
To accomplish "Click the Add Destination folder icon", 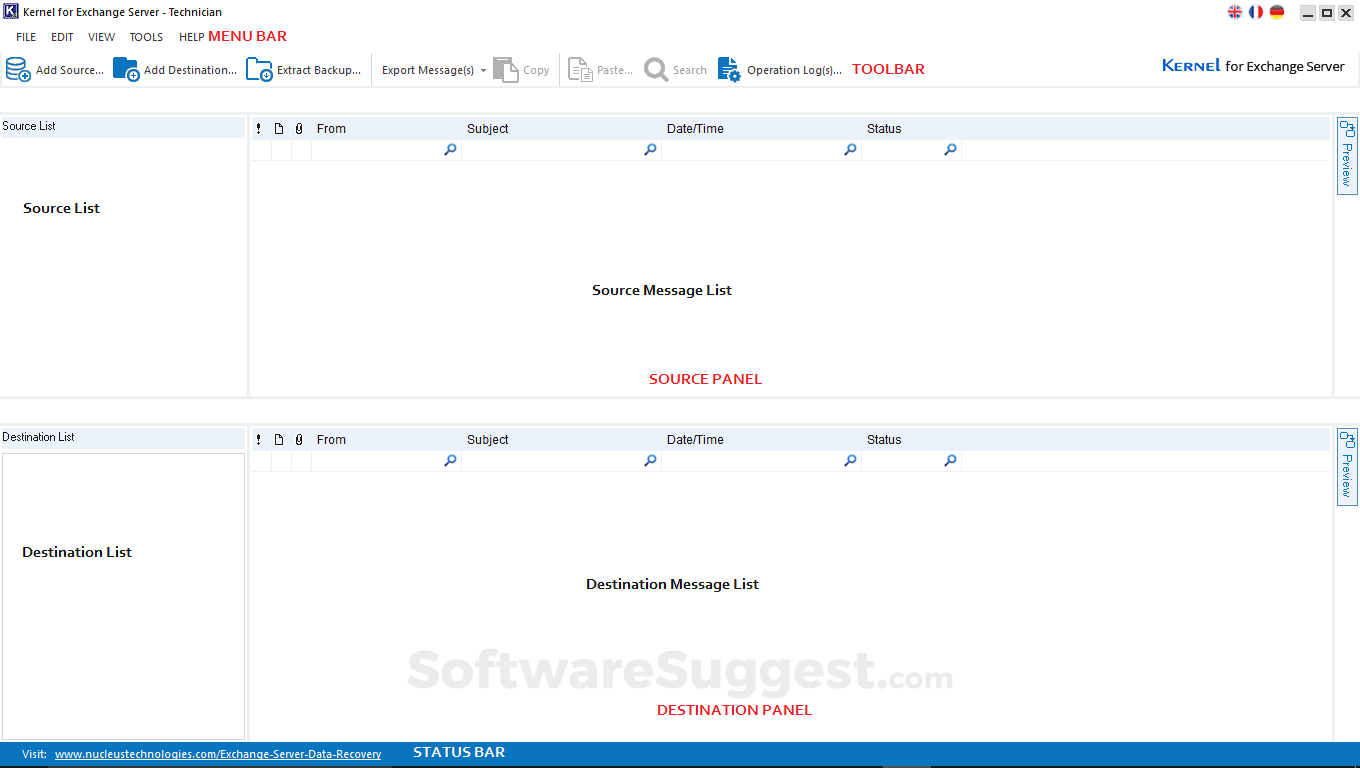I will coord(126,69).
